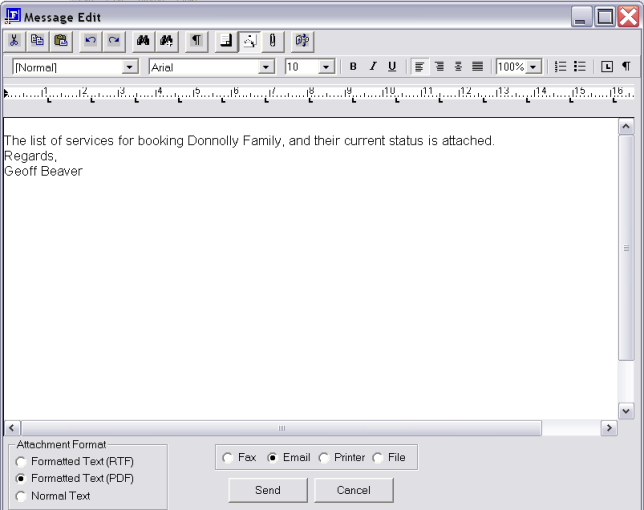Click the highlighted ruler-display toolbar icon

click(x=250, y=41)
